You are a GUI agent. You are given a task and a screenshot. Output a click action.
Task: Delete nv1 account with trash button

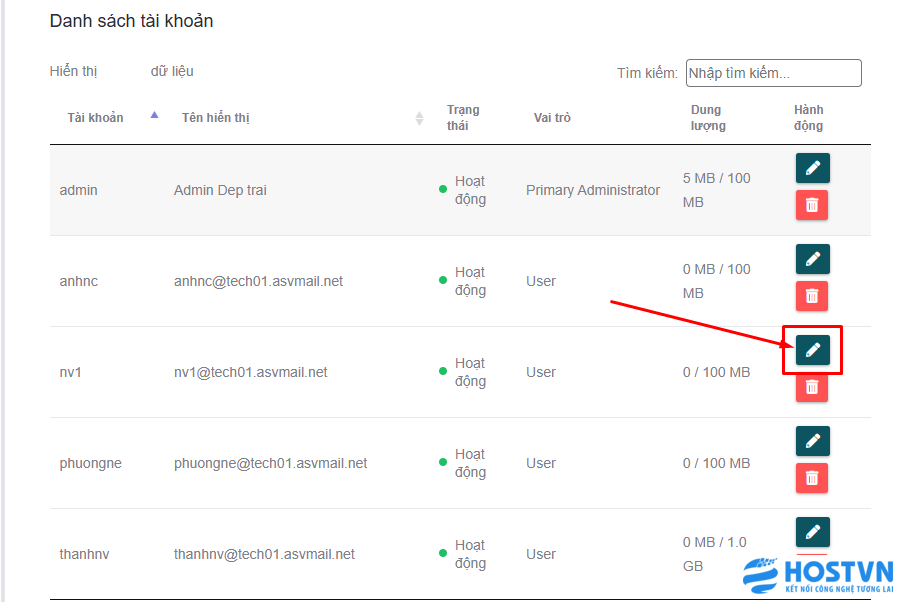click(812, 387)
